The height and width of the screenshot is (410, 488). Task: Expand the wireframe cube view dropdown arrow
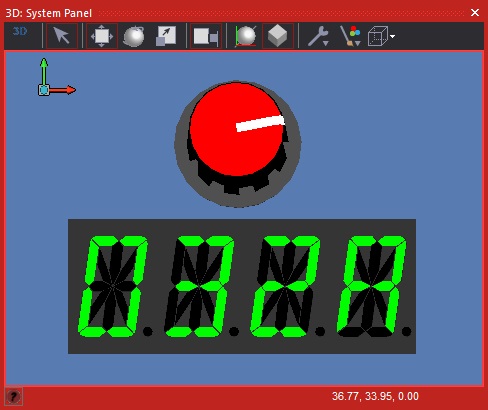click(392, 36)
